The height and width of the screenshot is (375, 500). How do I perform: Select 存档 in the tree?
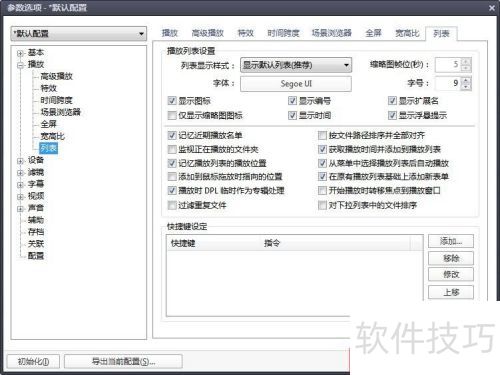click(36, 232)
